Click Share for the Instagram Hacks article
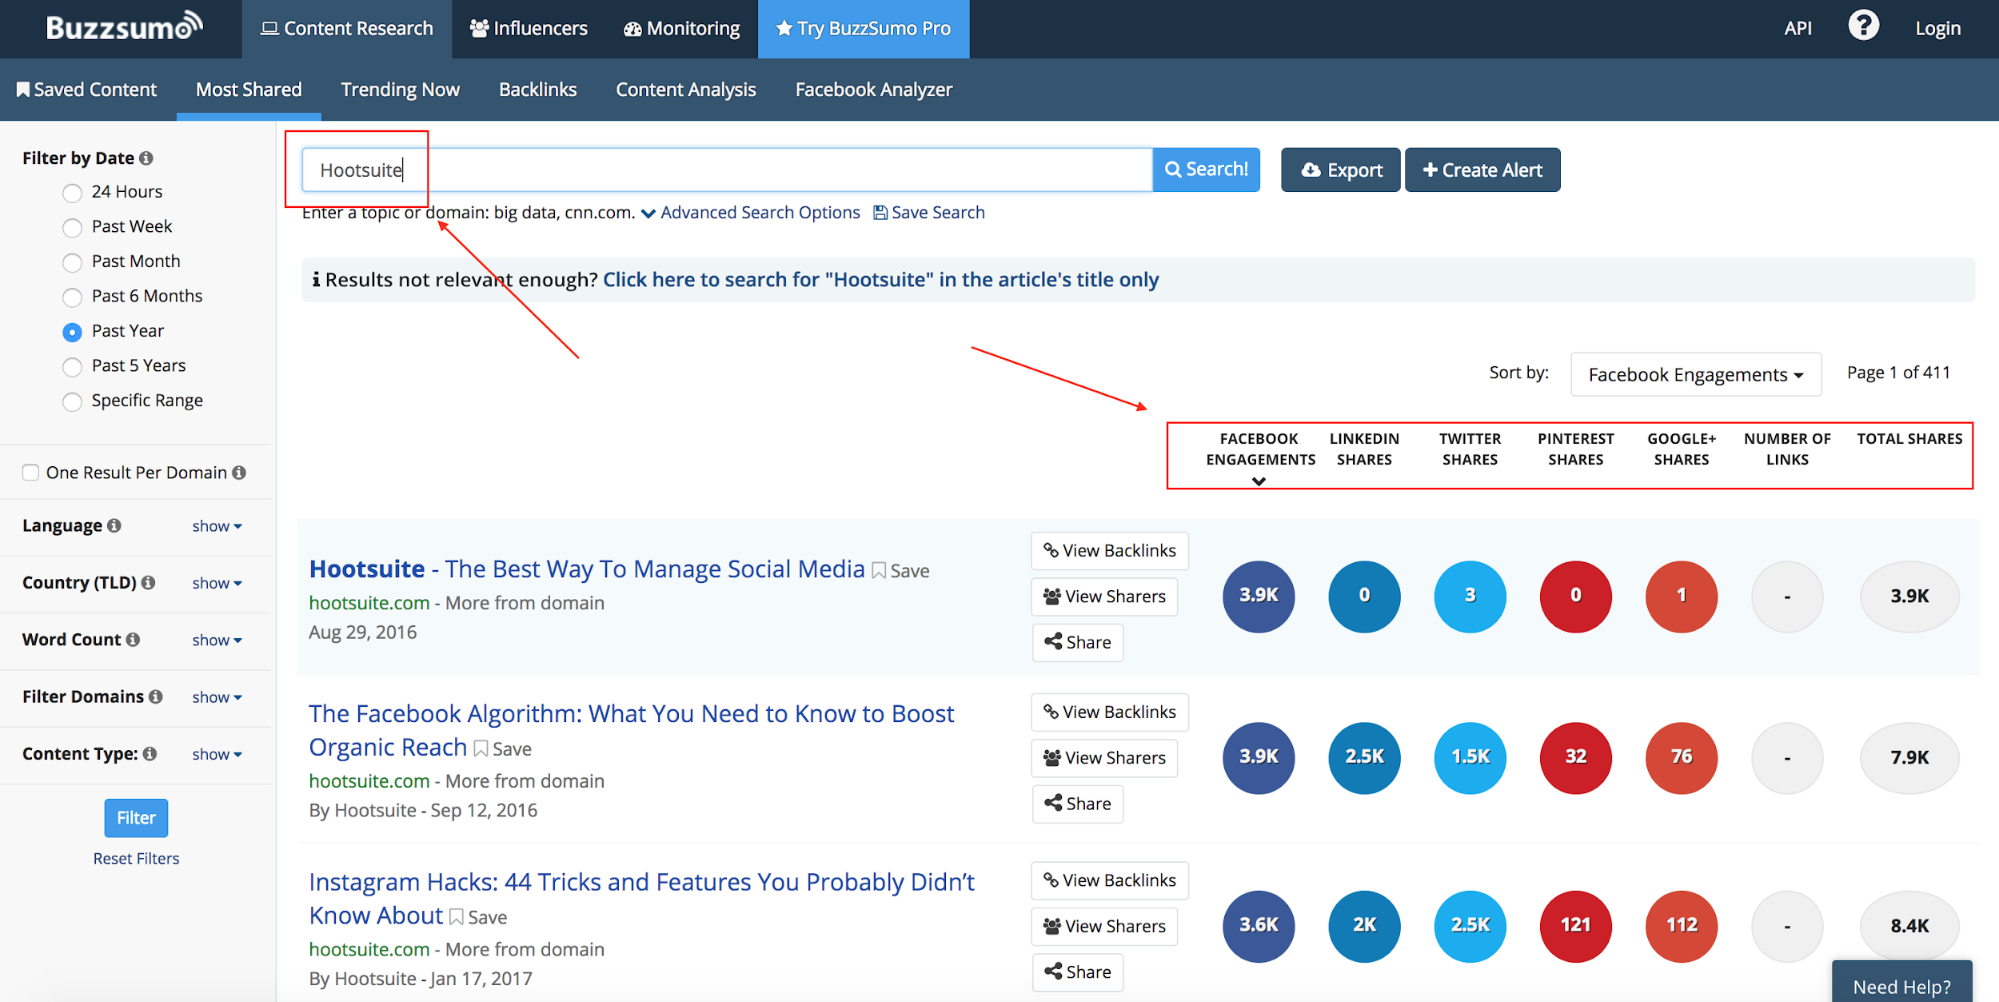 click(x=1078, y=972)
